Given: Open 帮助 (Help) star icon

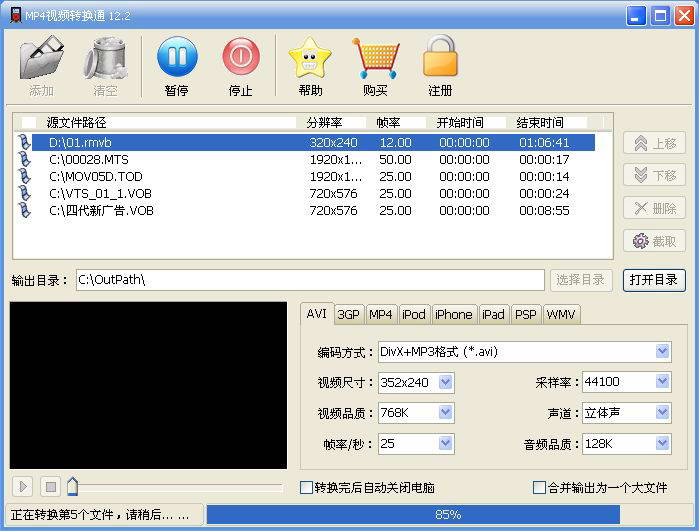Looking at the screenshot, I should (x=310, y=58).
